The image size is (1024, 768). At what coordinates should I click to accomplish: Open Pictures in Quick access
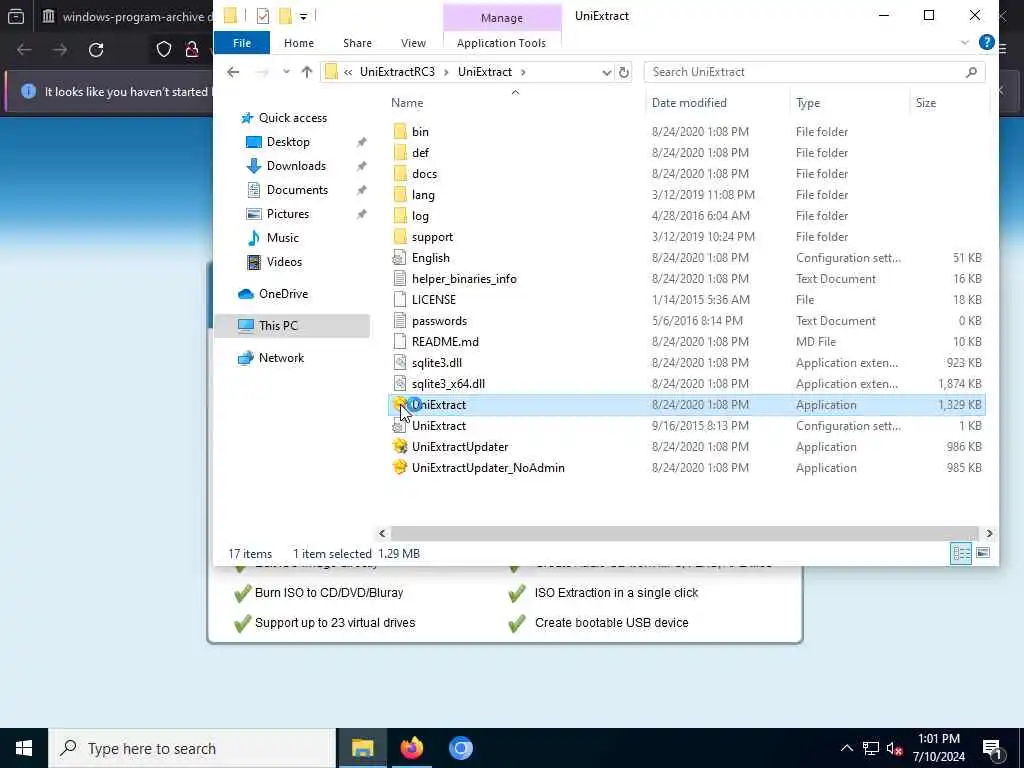(287, 214)
